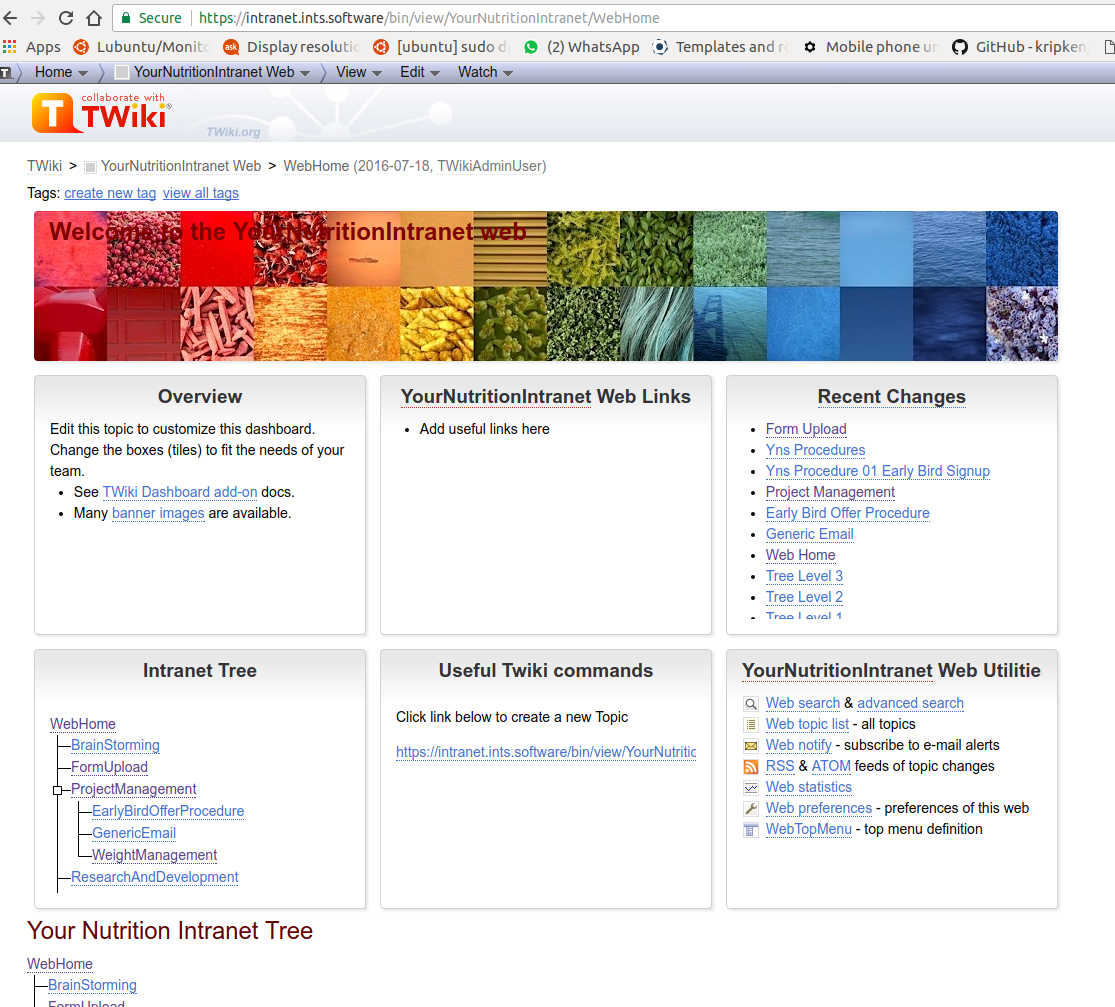Click the TWiki logo in header
This screenshot has height=1007, width=1115.
coord(100,113)
